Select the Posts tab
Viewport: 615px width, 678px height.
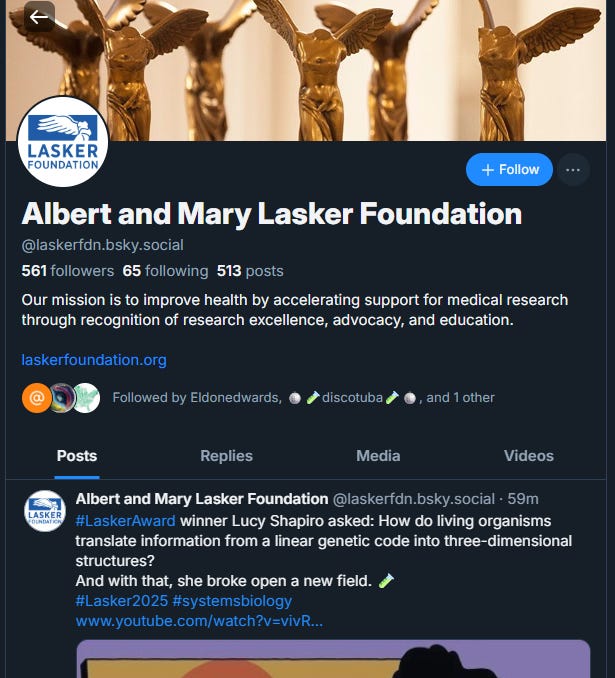(77, 456)
